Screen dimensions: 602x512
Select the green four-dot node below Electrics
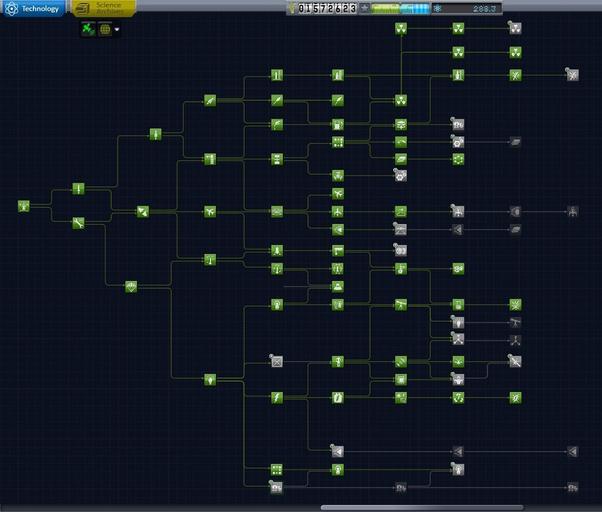point(277,469)
